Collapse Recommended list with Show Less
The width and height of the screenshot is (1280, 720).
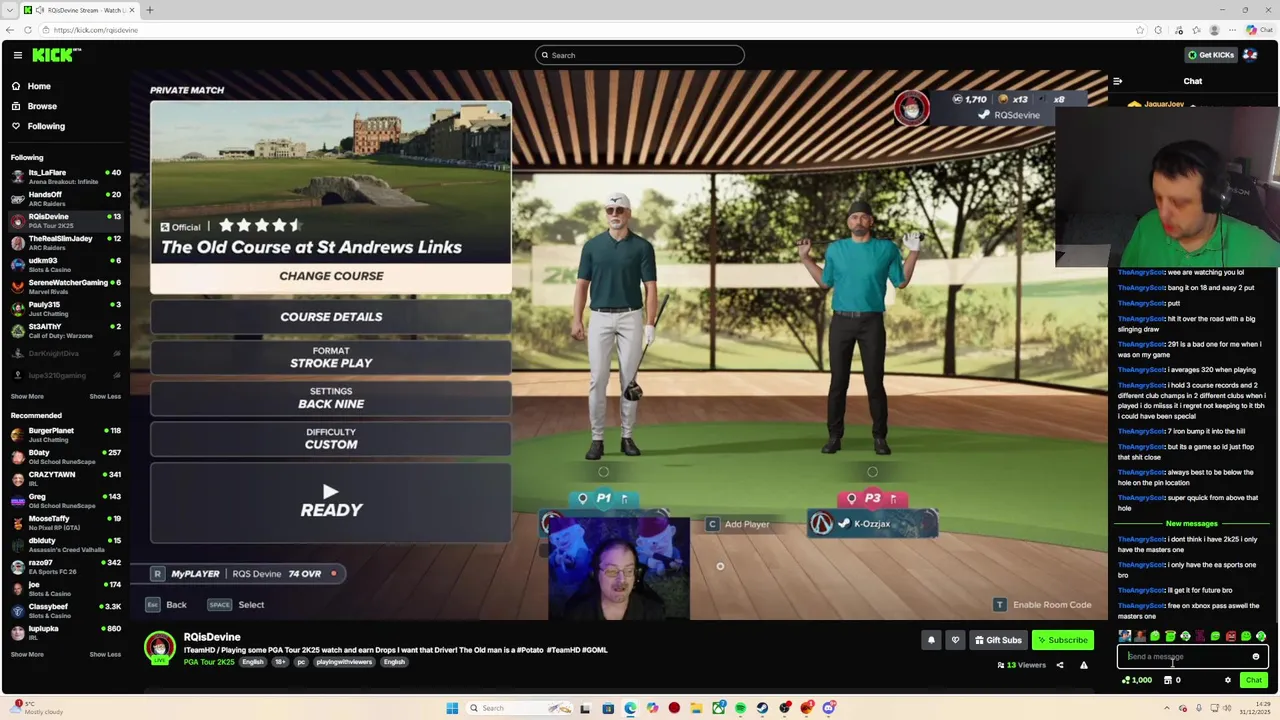[105, 654]
